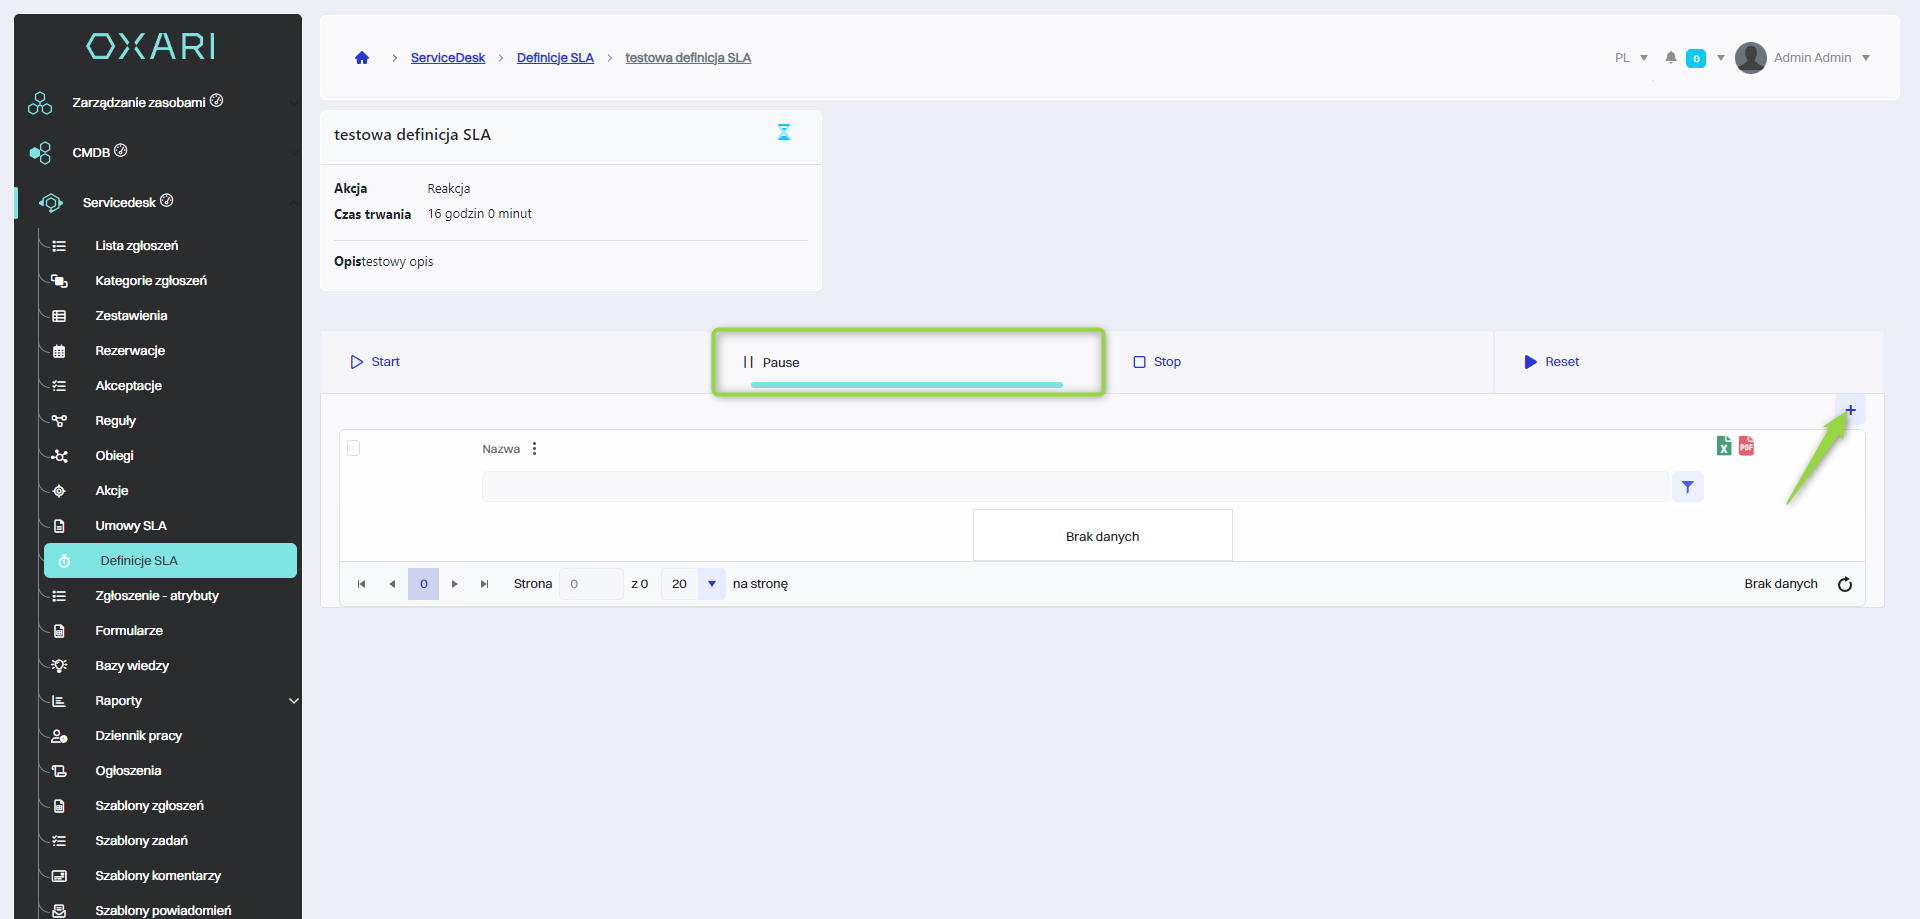Expand the Raporty sidebar submenu

(x=293, y=701)
